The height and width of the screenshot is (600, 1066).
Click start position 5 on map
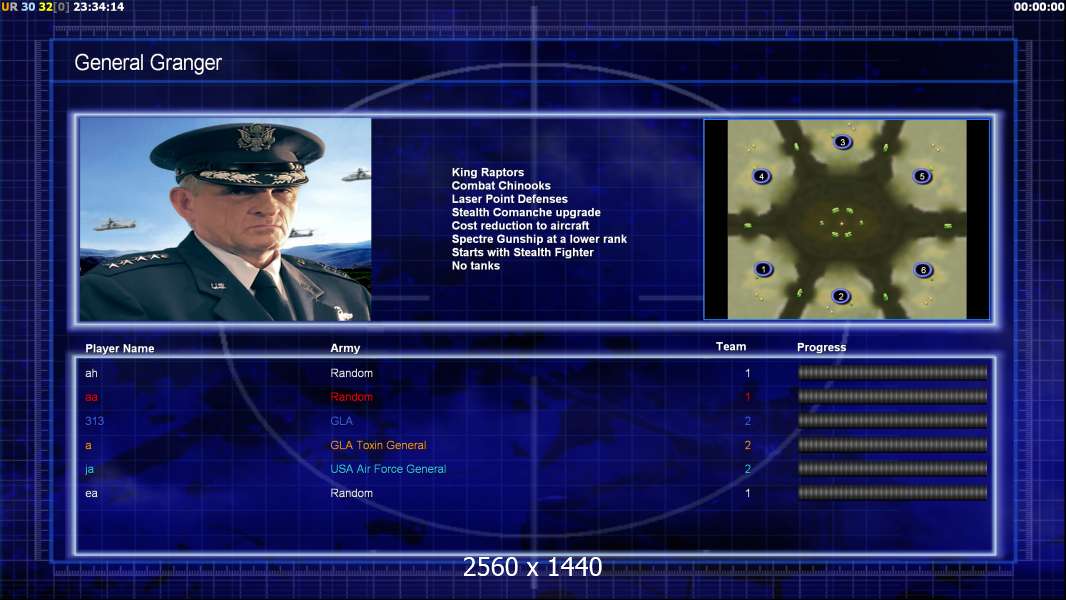click(922, 176)
